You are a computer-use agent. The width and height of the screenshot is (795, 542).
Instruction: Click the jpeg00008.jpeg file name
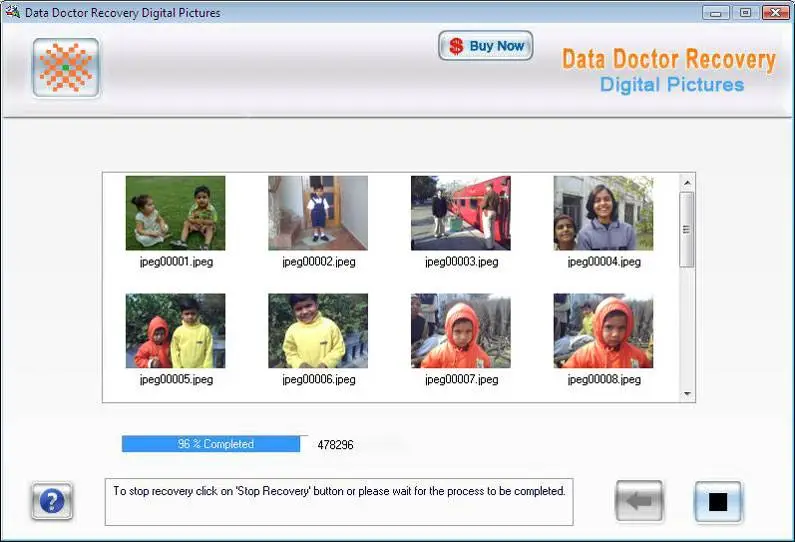(x=604, y=380)
